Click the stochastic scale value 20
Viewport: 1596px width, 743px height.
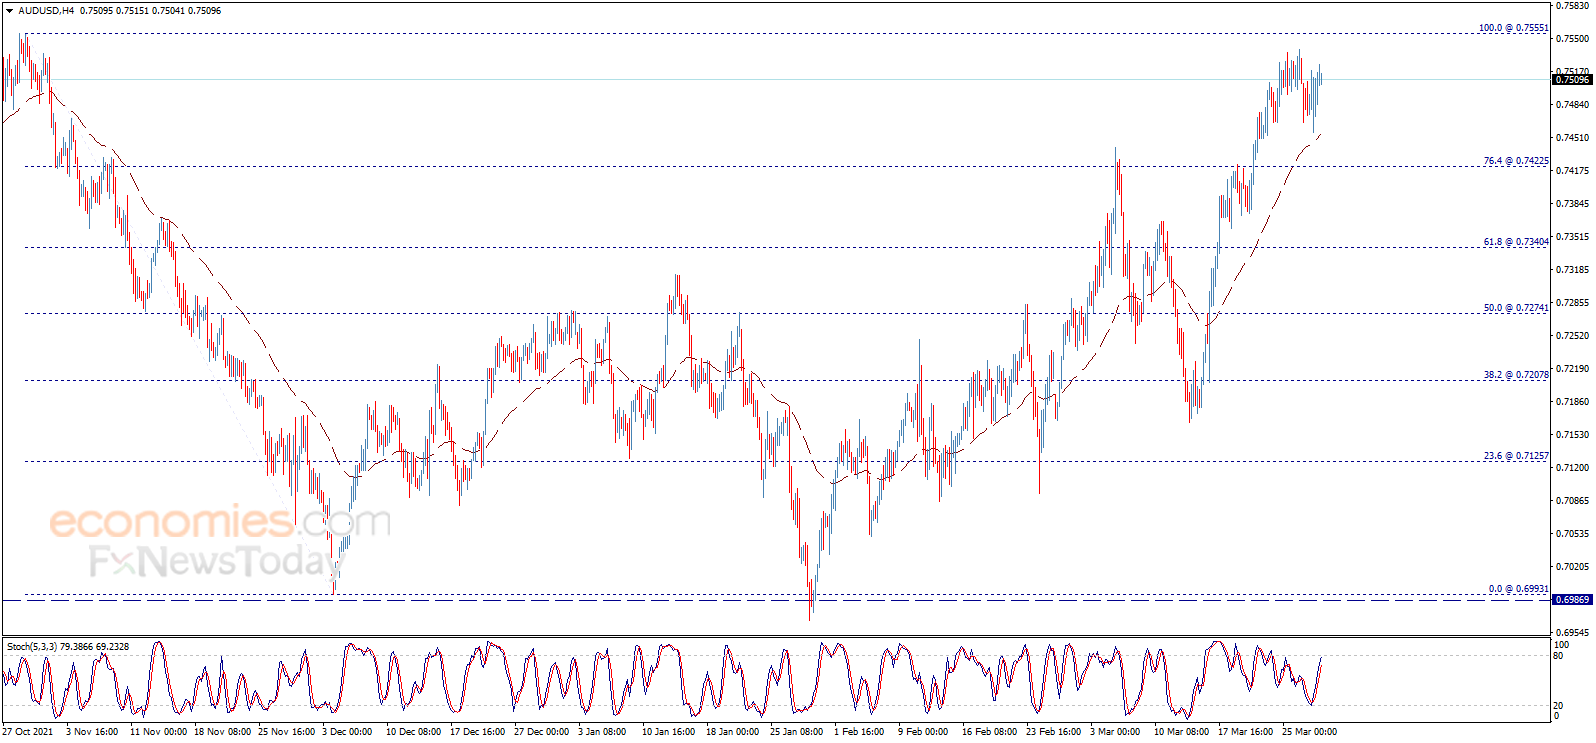[1558, 706]
